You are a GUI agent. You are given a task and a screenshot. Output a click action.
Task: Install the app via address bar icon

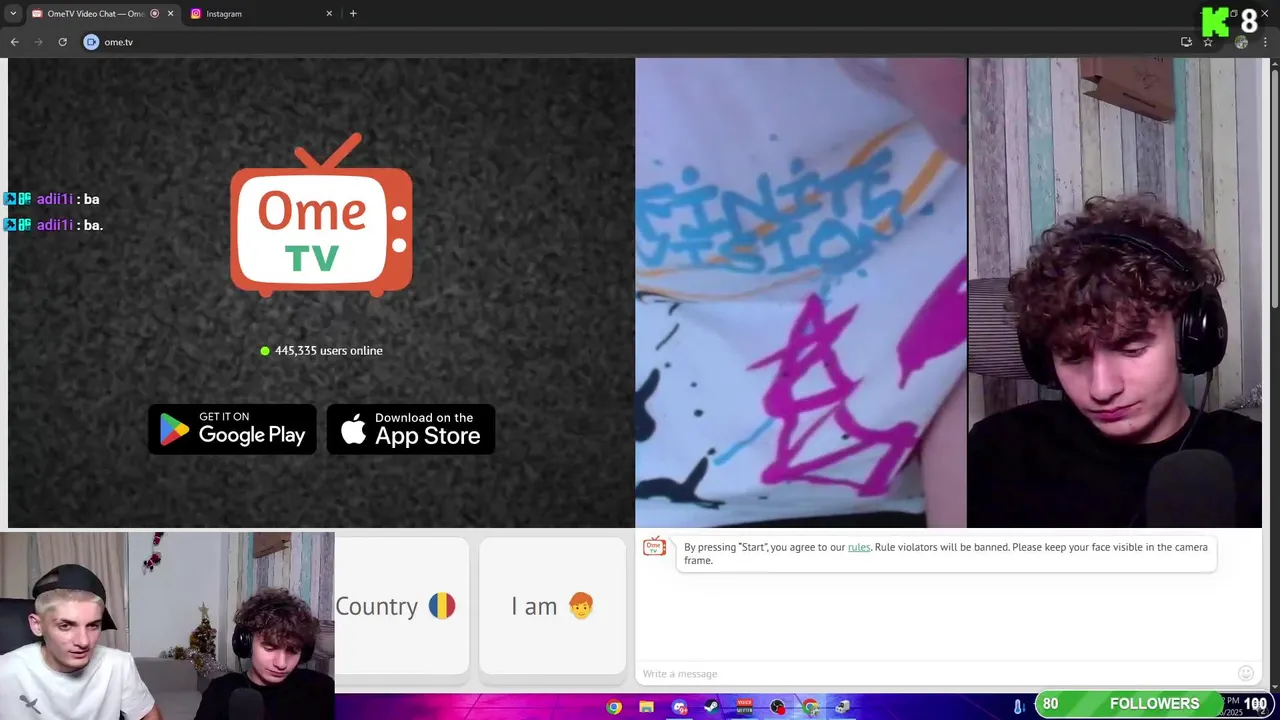pyautogui.click(x=1186, y=42)
